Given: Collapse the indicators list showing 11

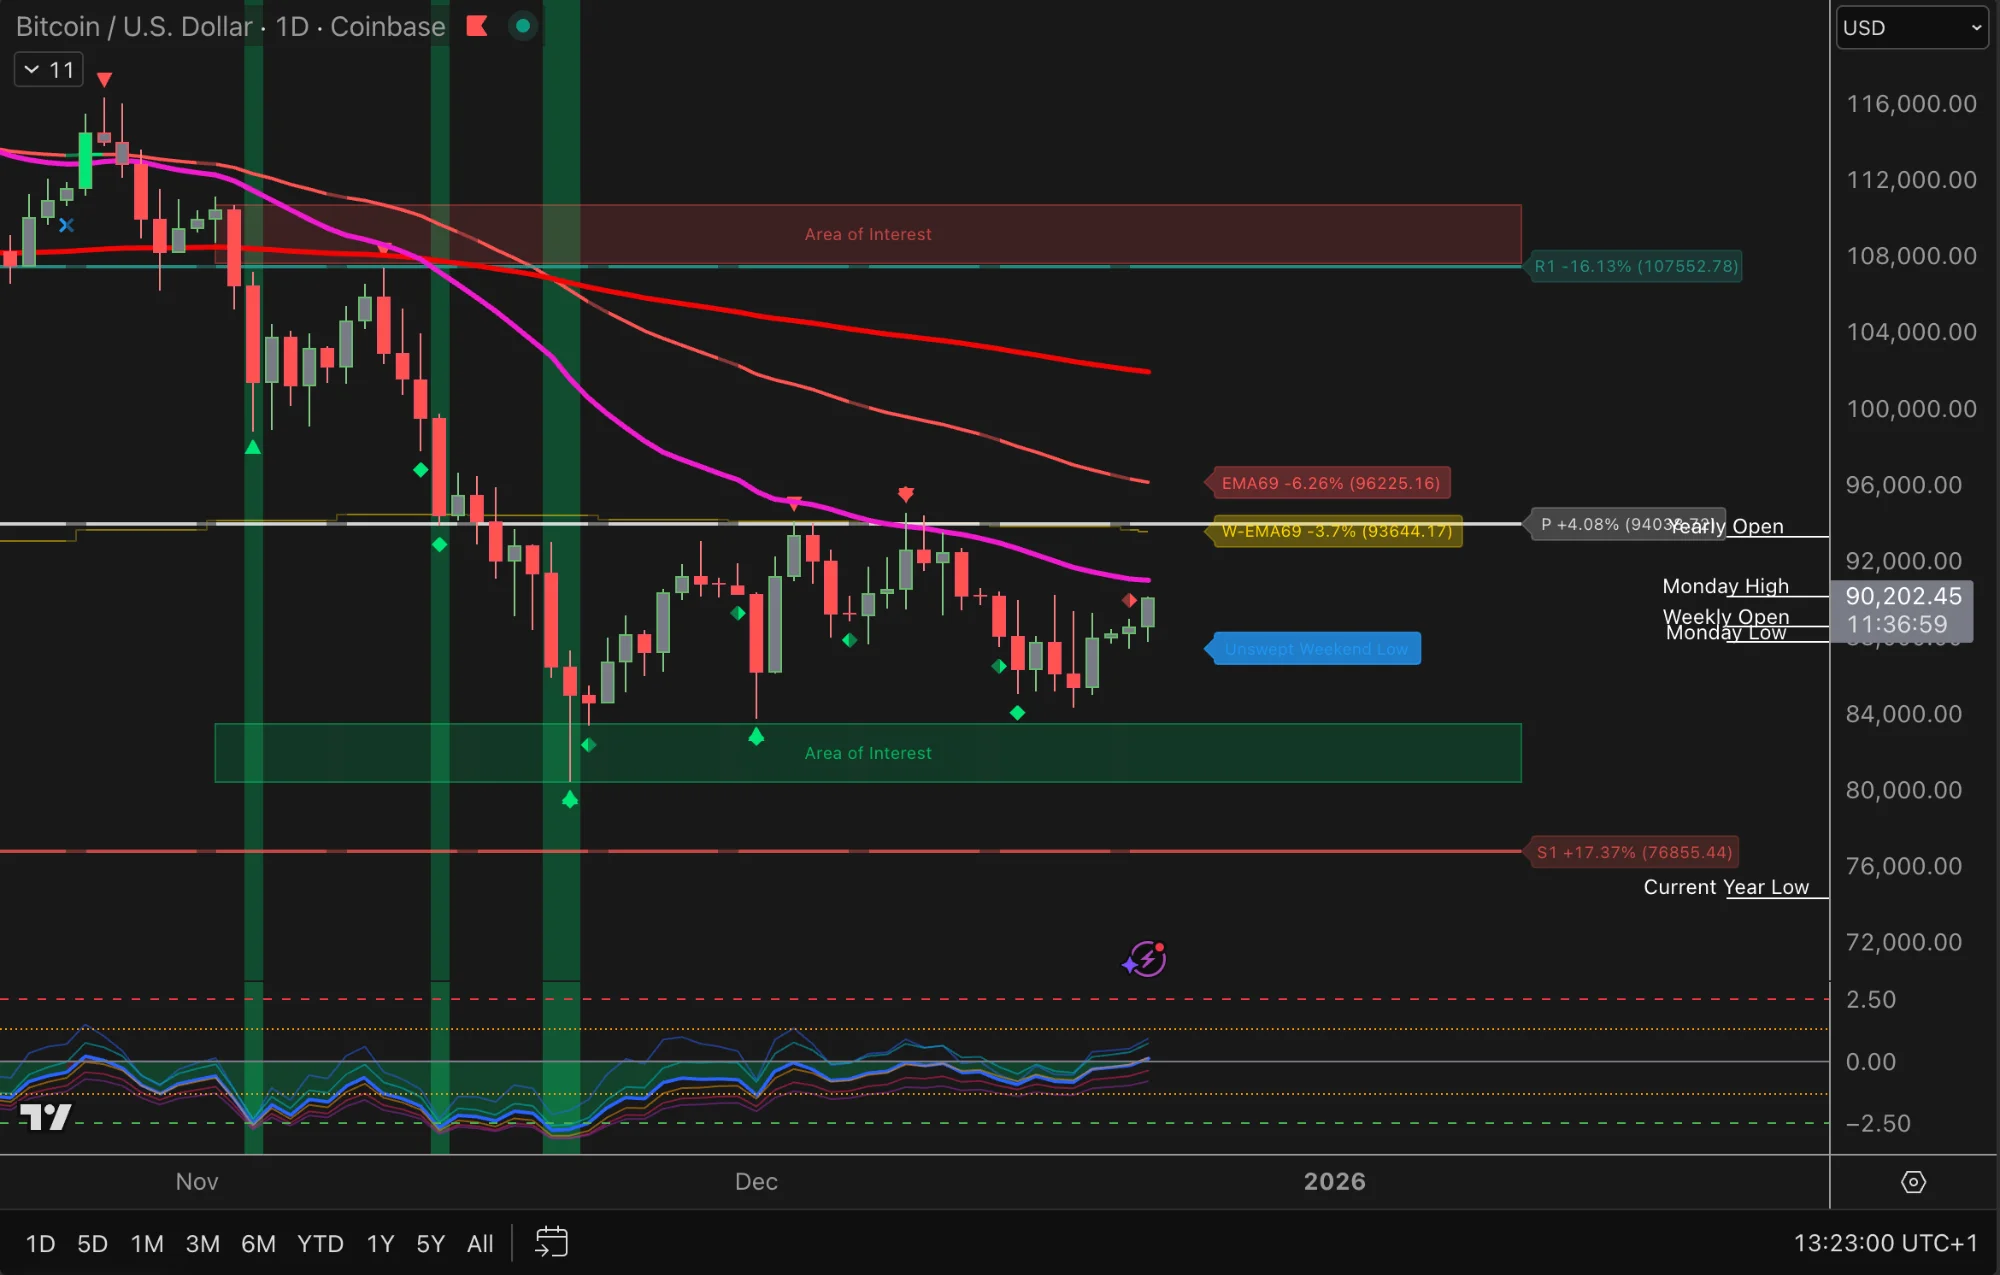Looking at the screenshot, I should click(47, 69).
